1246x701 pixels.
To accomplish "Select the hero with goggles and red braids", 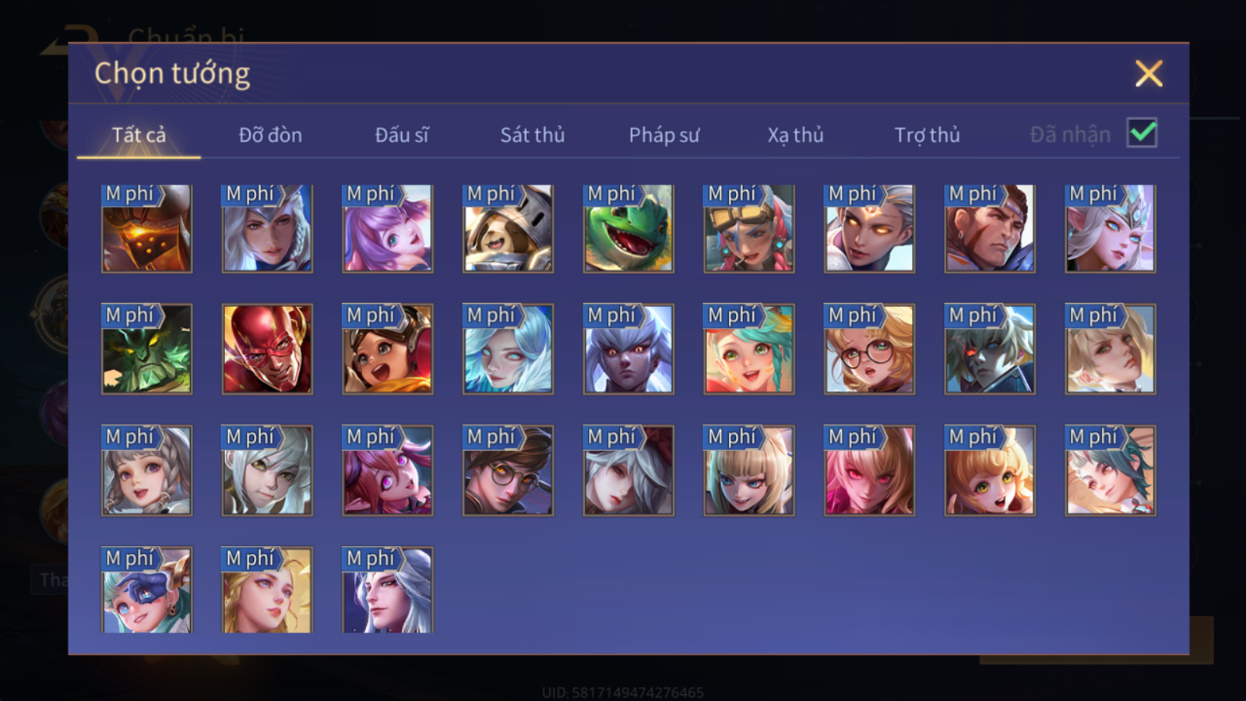I will 749,228.
